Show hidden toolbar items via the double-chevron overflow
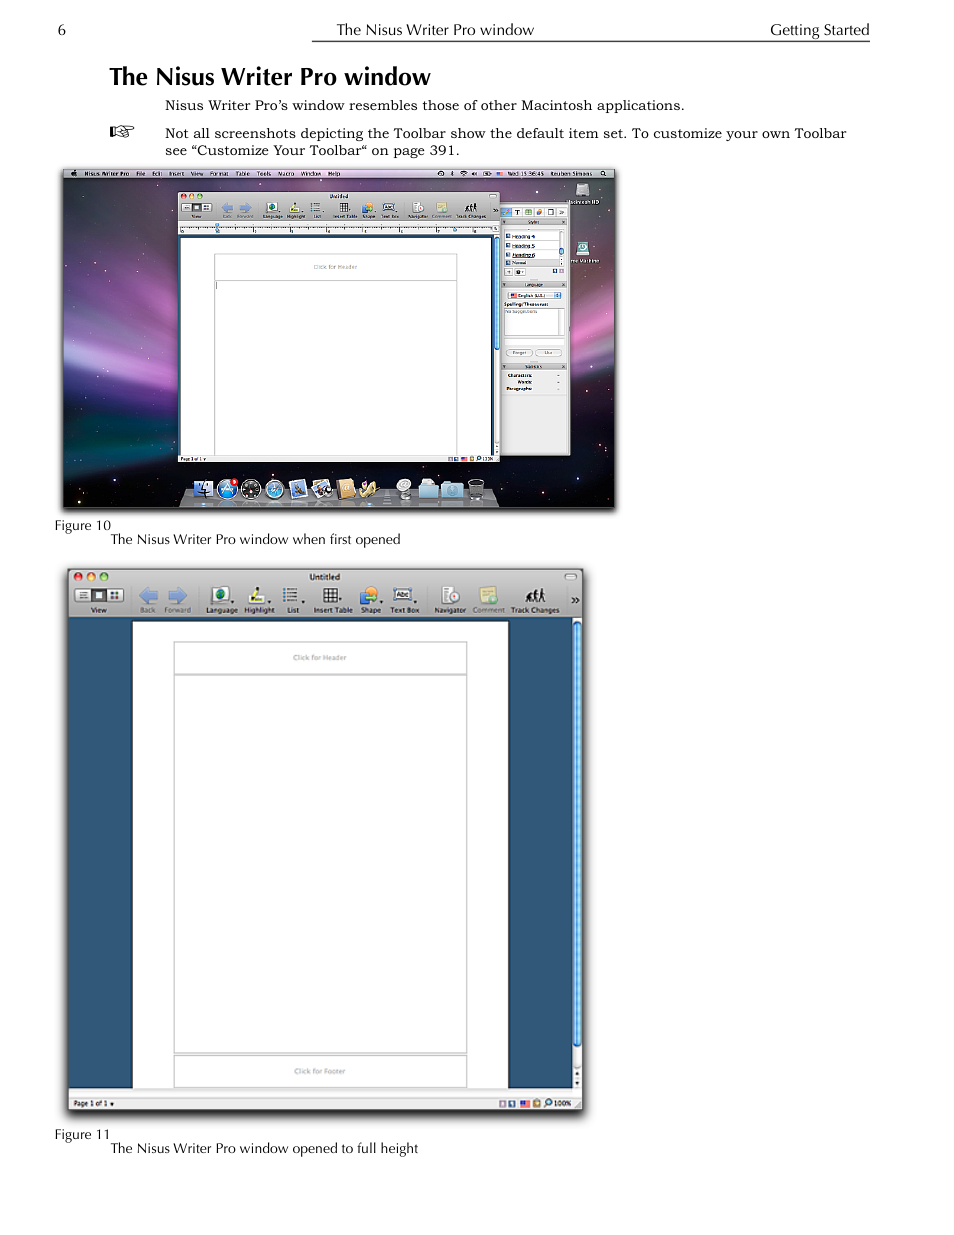Image resolution: width=954 pixels, height=1235 pixels. pyautogui.click(x=575, y=600)
